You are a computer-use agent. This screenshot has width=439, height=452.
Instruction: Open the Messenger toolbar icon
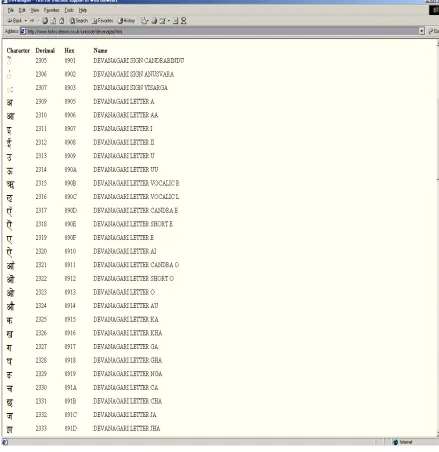point(183,21)
